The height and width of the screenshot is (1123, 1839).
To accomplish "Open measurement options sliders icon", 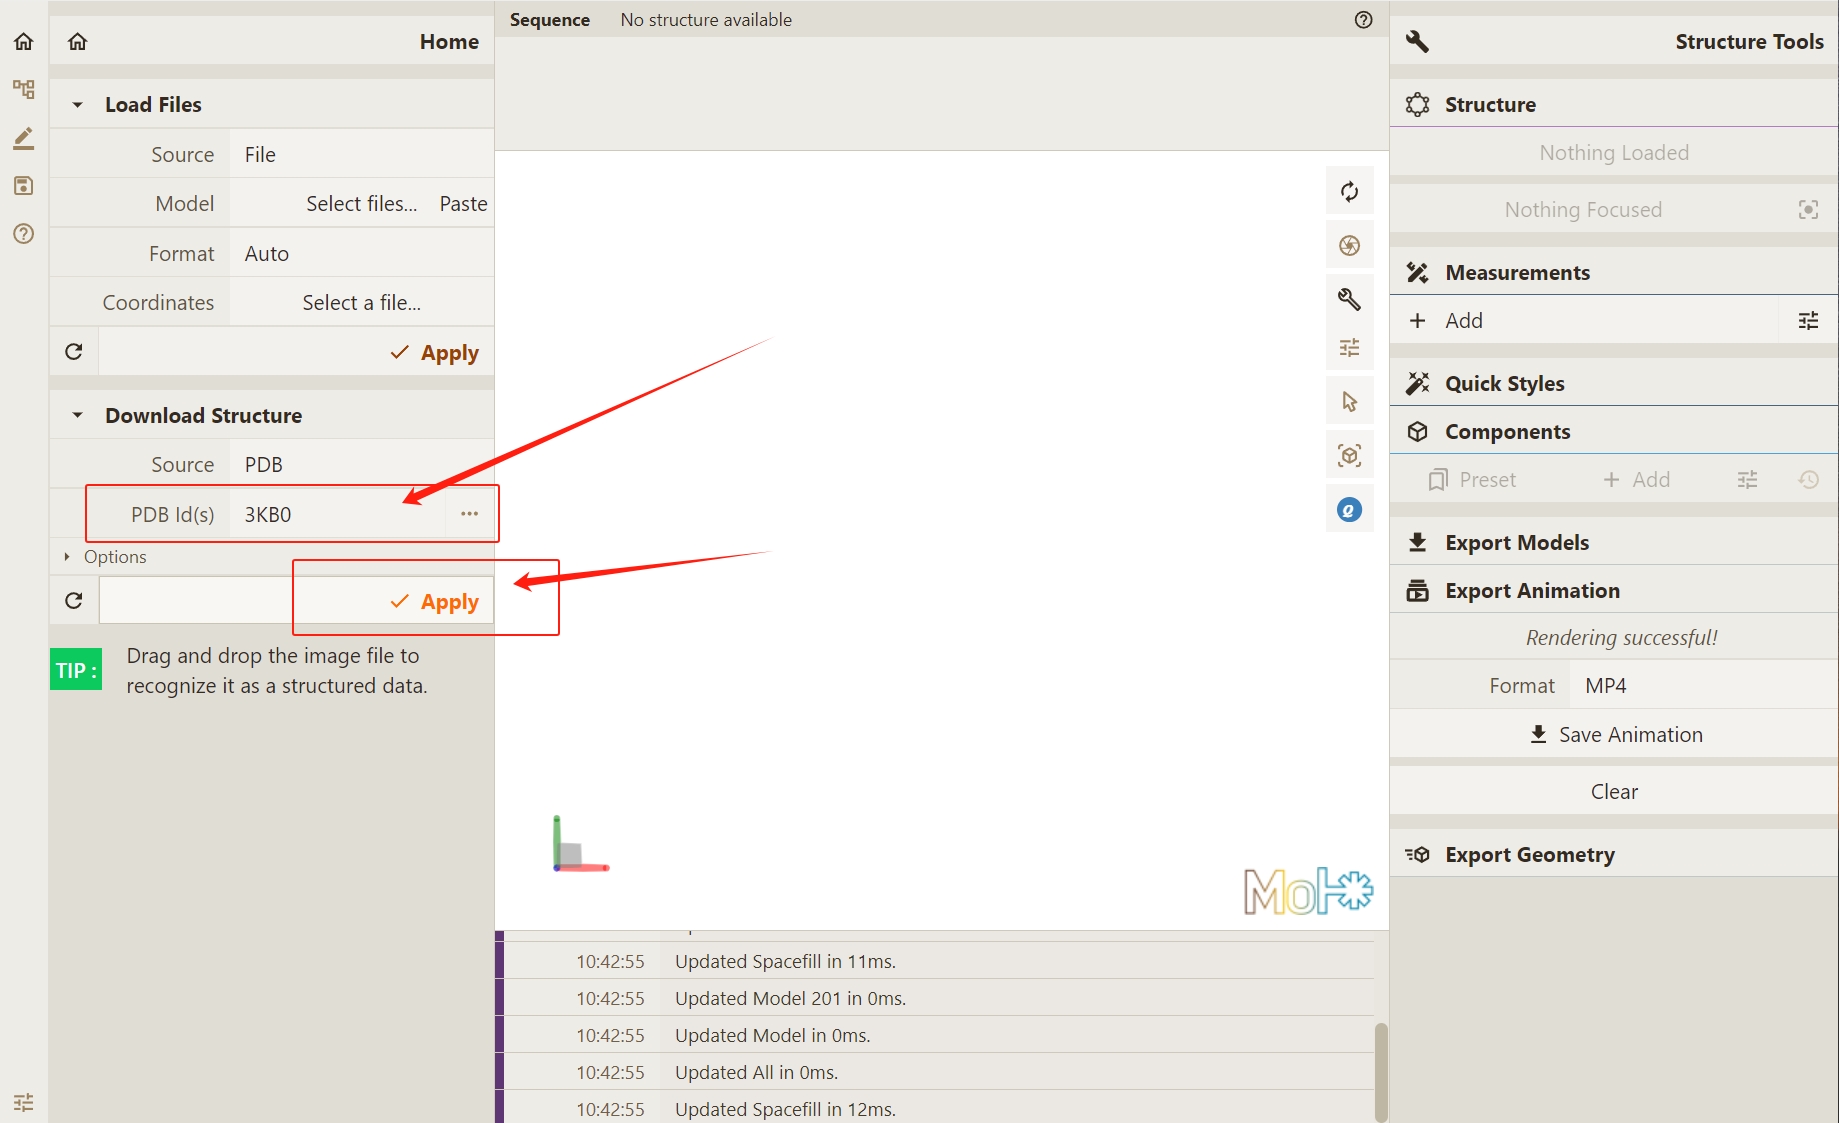I will click(x=1808, y=321).
